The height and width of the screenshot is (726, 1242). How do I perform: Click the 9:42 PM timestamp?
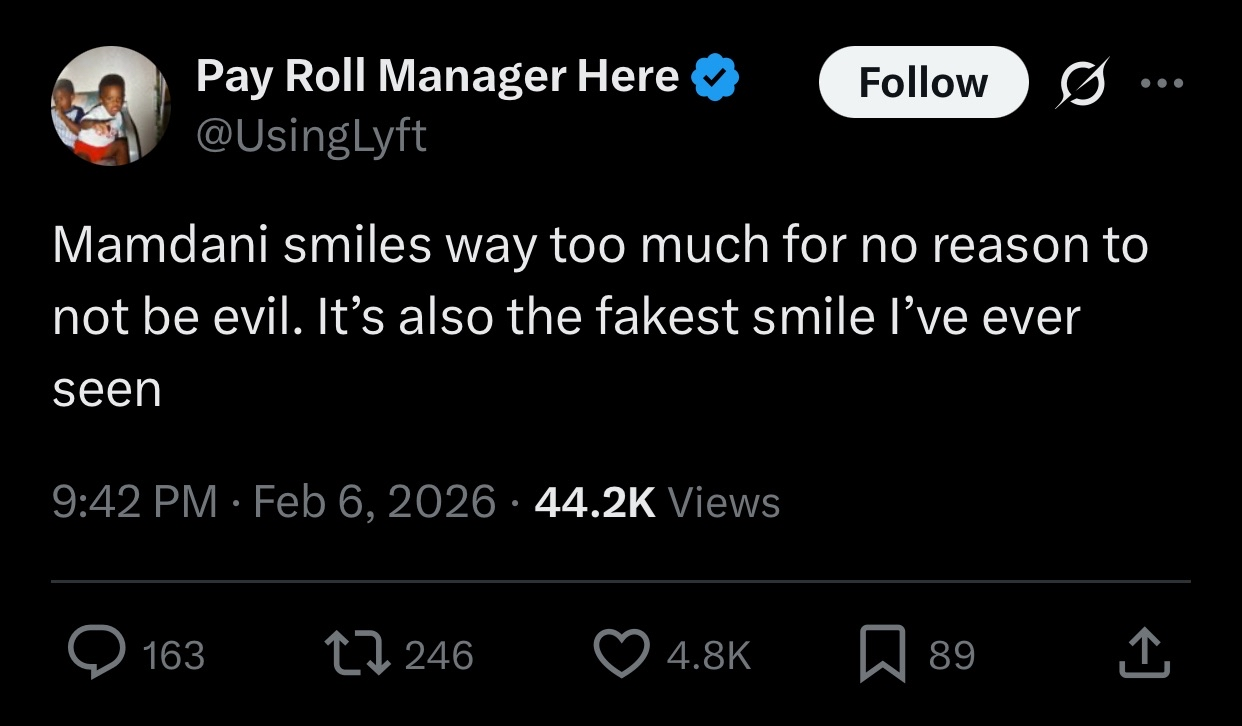pyautogui.click(x=134, y=501)
